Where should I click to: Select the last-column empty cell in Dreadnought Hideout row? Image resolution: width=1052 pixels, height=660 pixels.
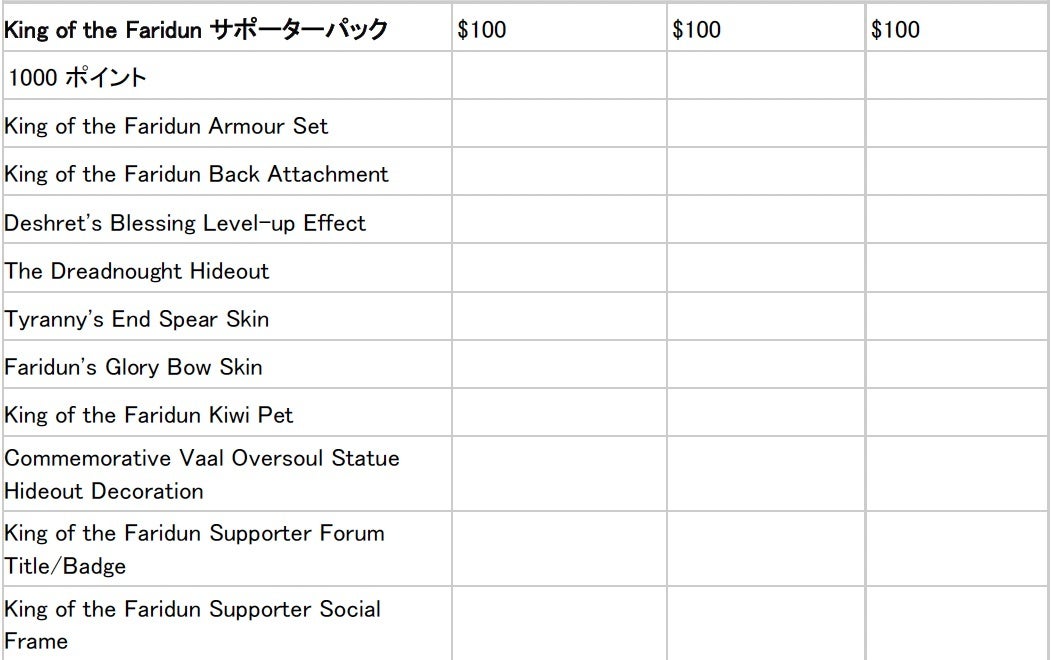(x=957, y=271)
